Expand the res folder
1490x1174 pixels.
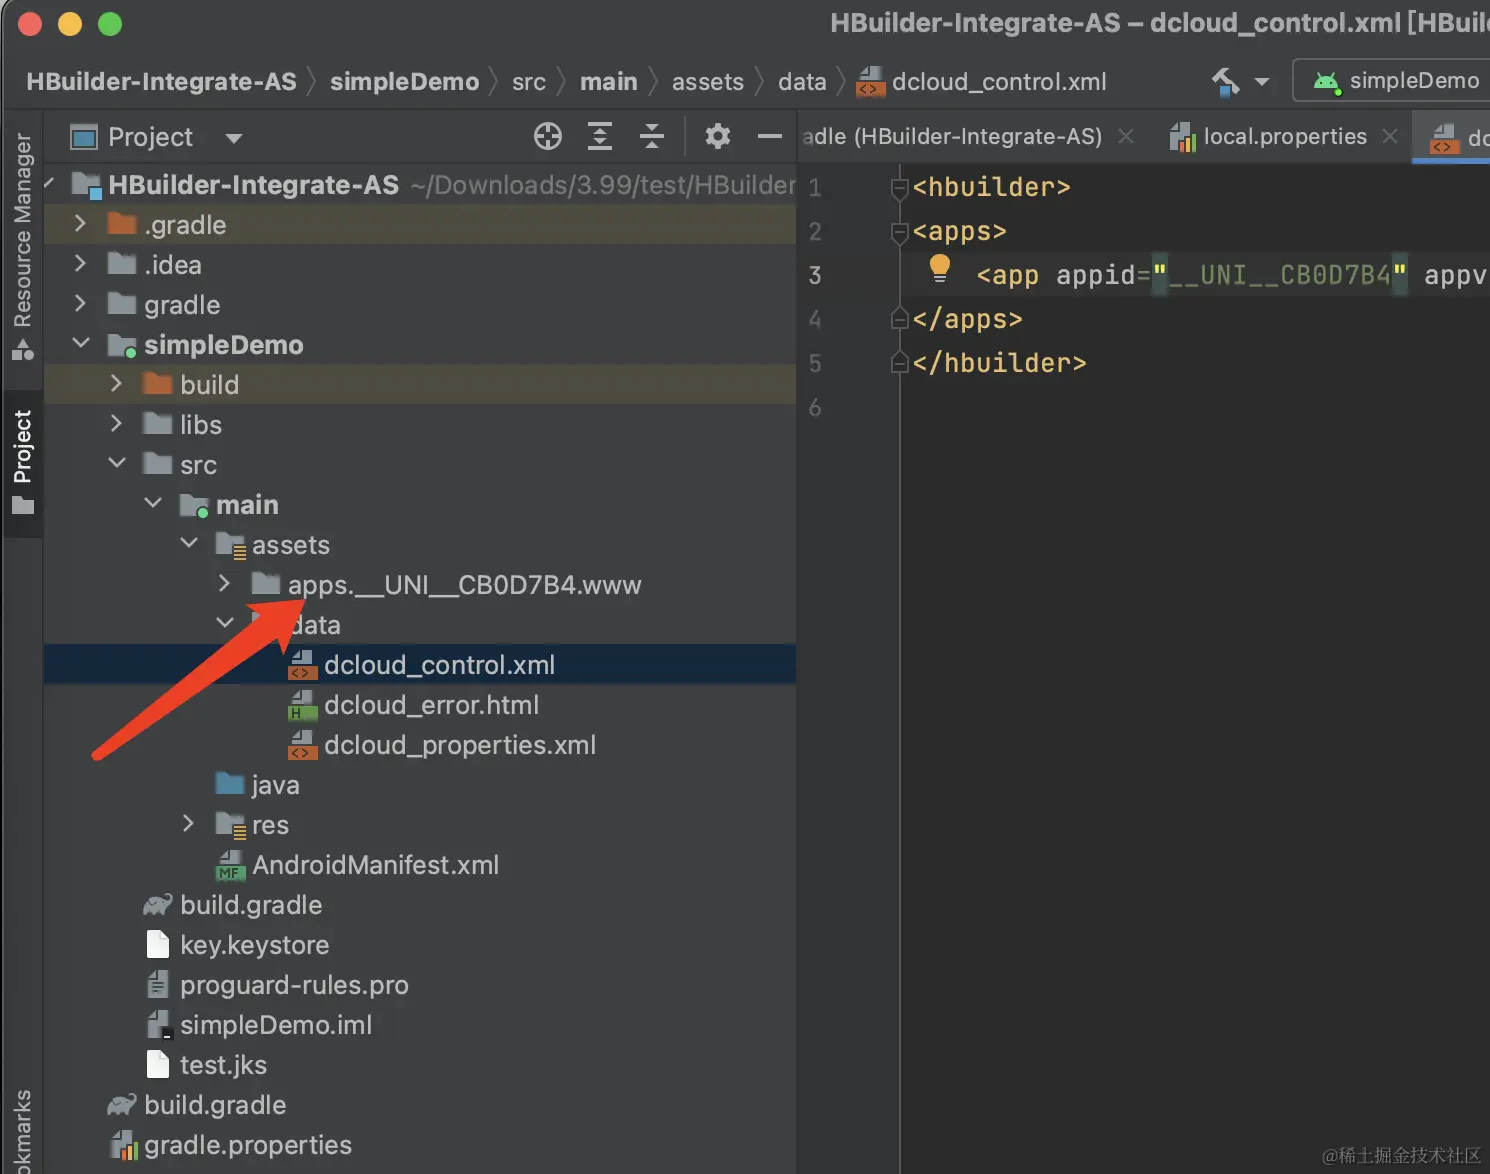[189, 824]
